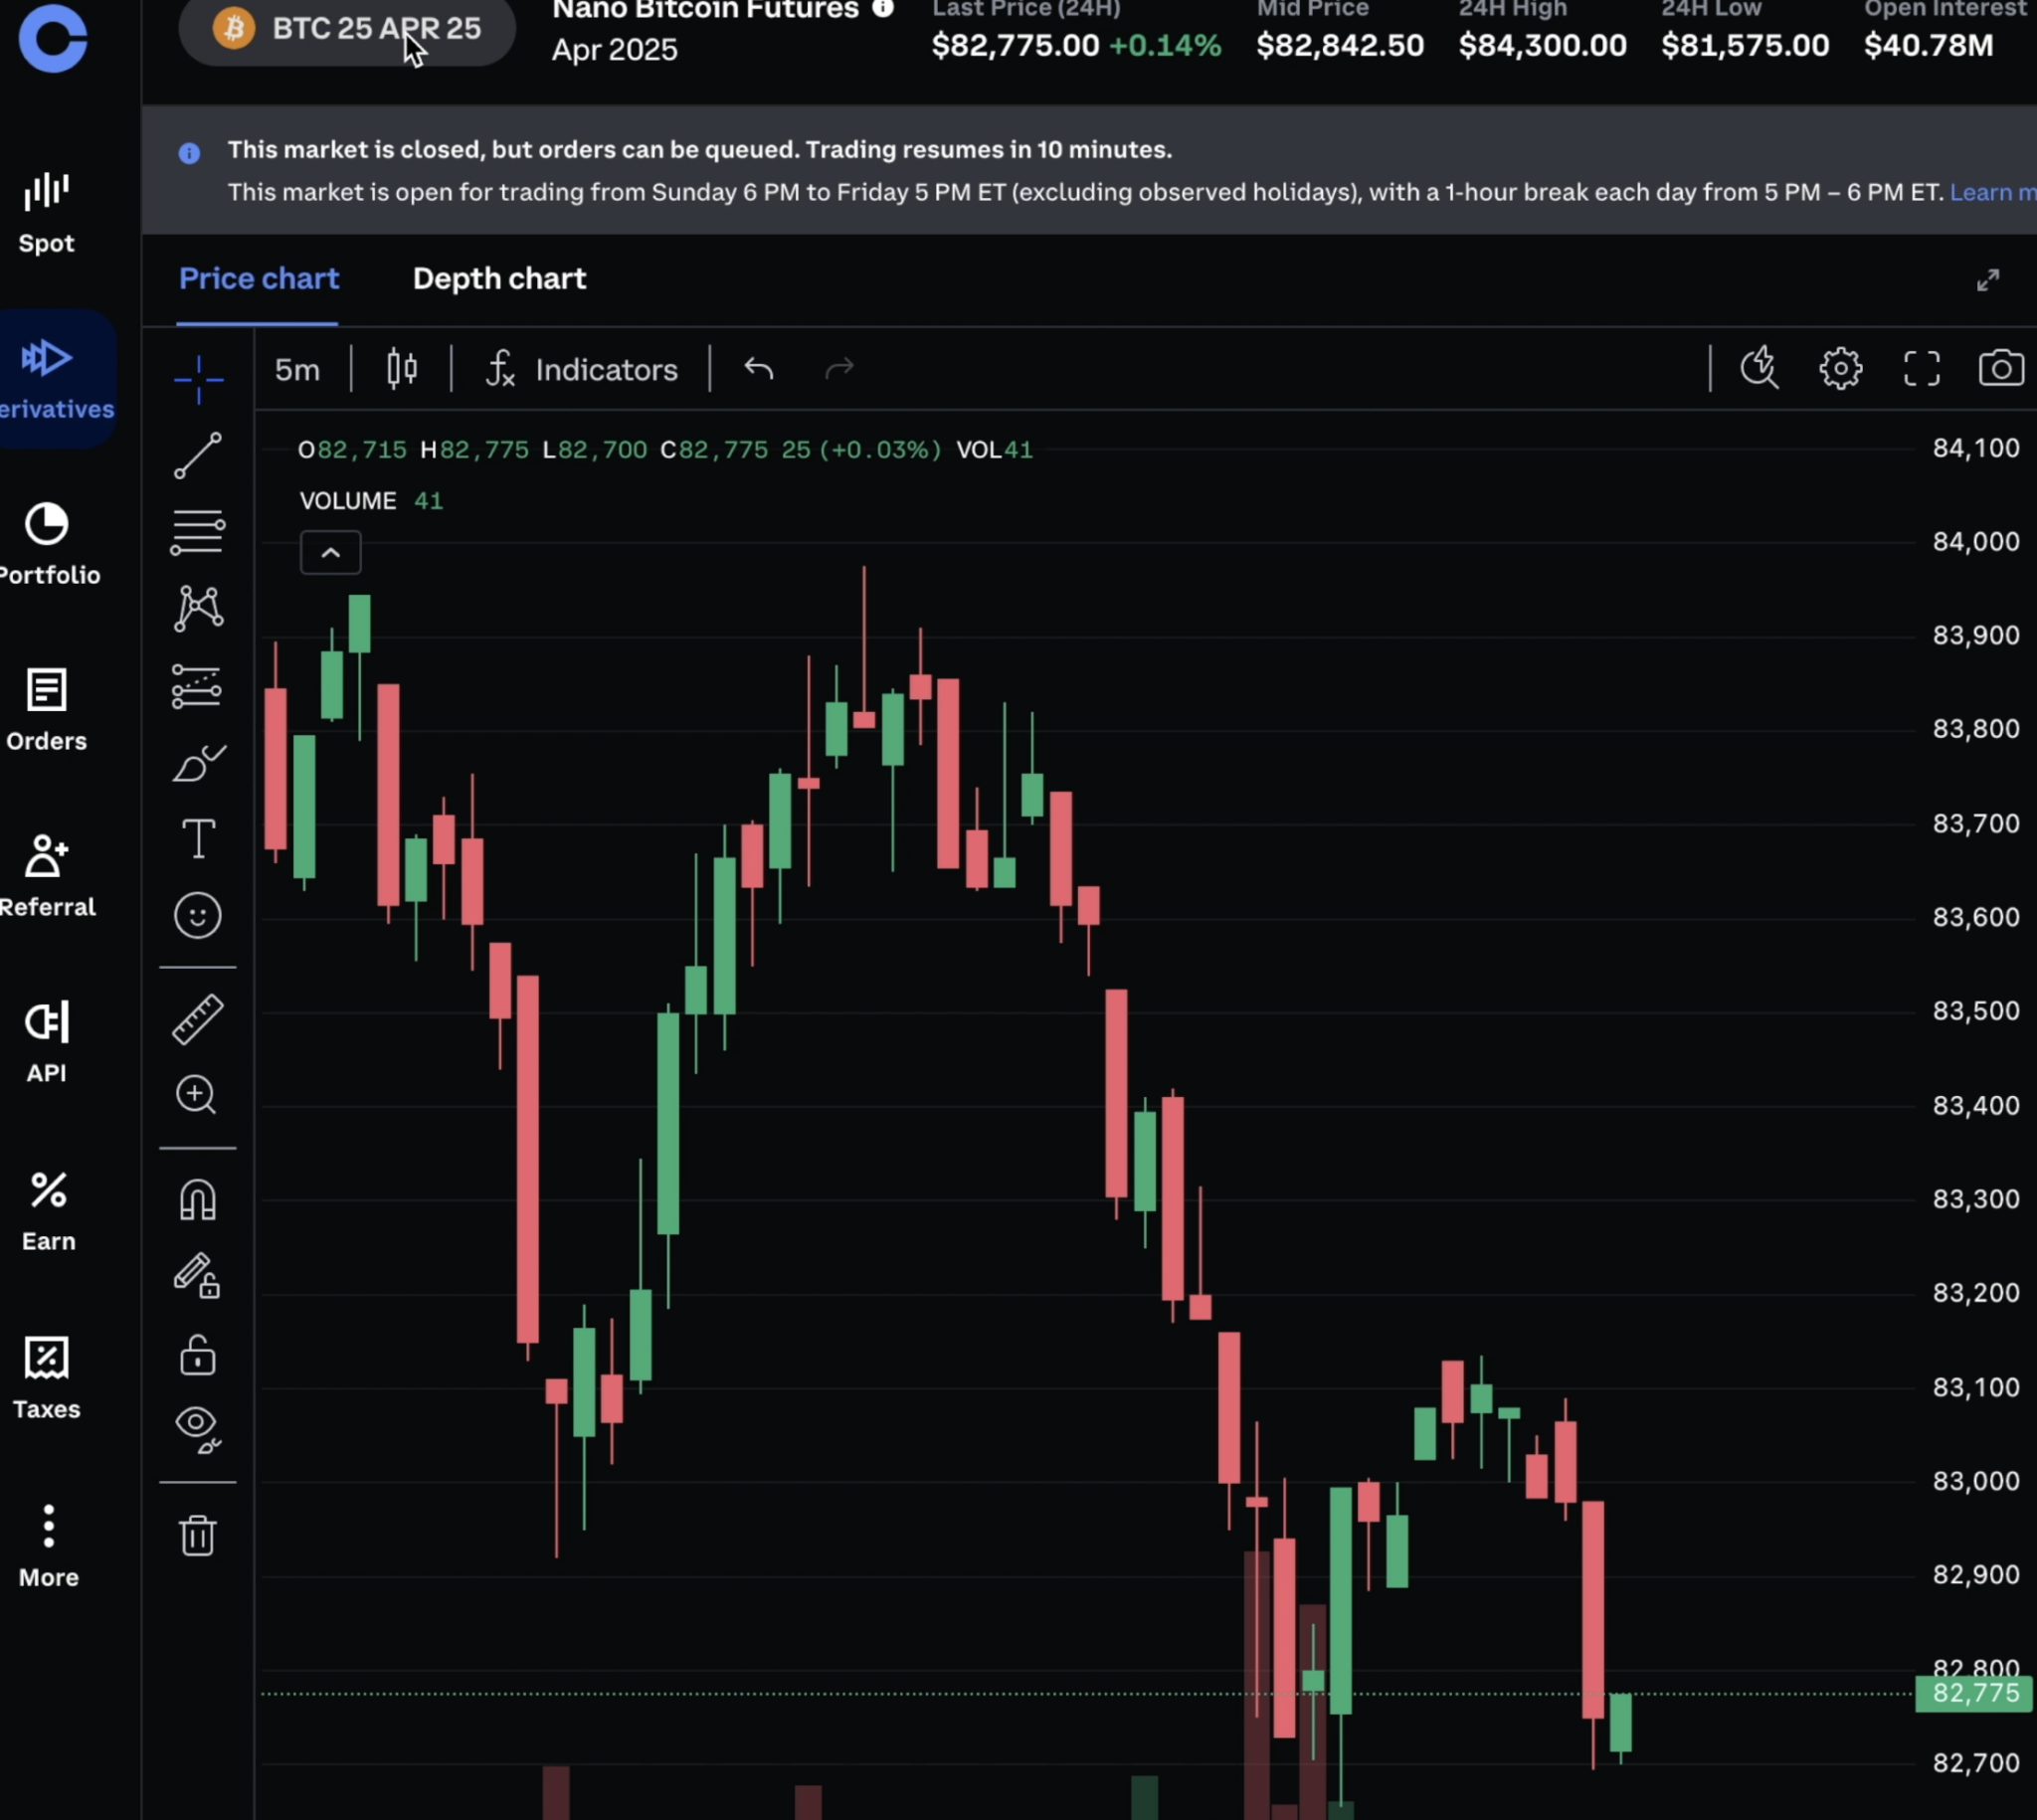The width and height of the screenshot is (2037, 1820).
Task: Take a chart snapshot with the camera icon
Action: [2003, 368]
